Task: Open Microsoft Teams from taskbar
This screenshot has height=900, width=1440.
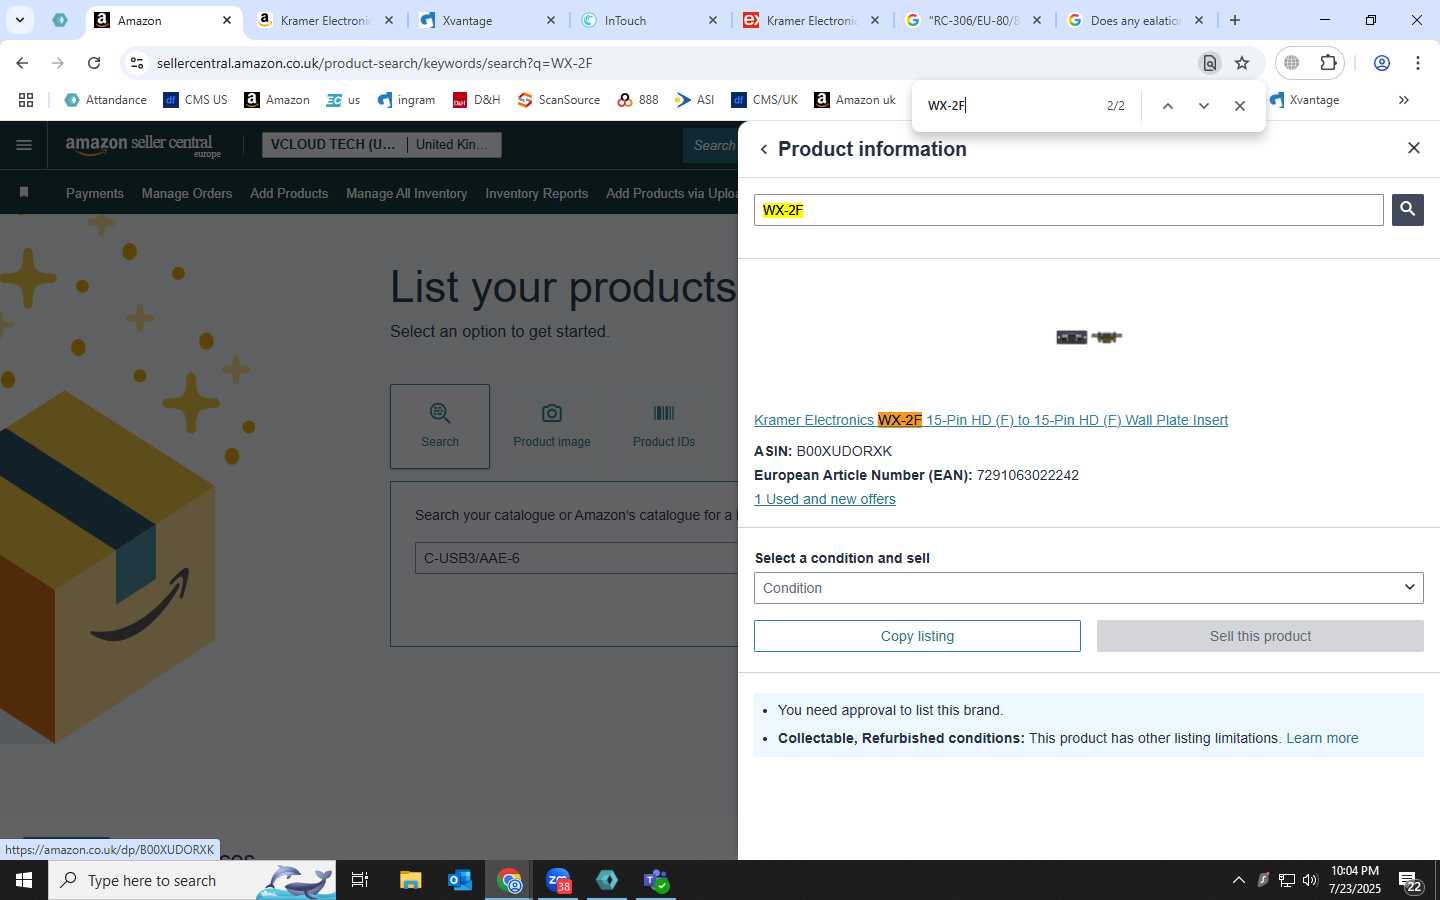Action: [656, 880]
